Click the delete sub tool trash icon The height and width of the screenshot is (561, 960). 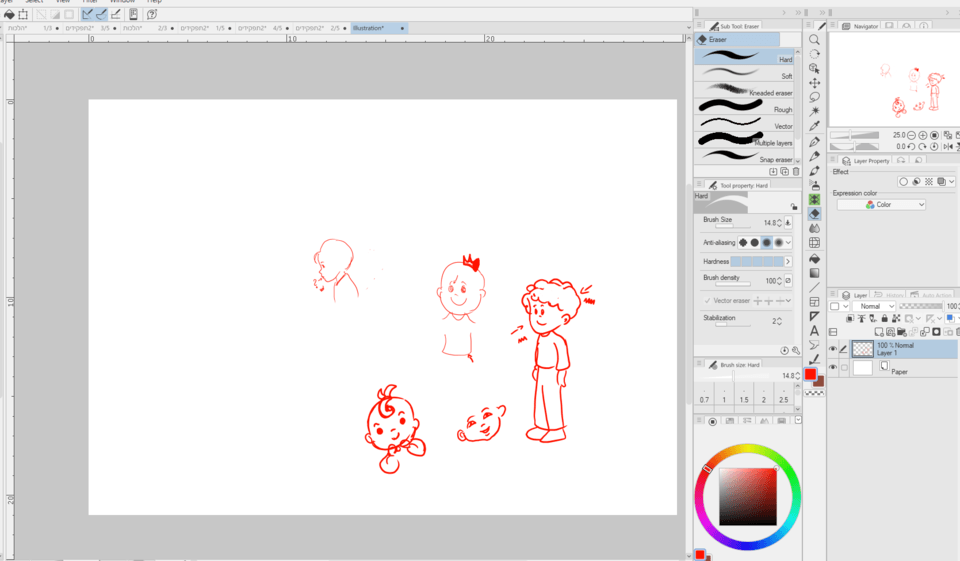(x=796, y=171)
